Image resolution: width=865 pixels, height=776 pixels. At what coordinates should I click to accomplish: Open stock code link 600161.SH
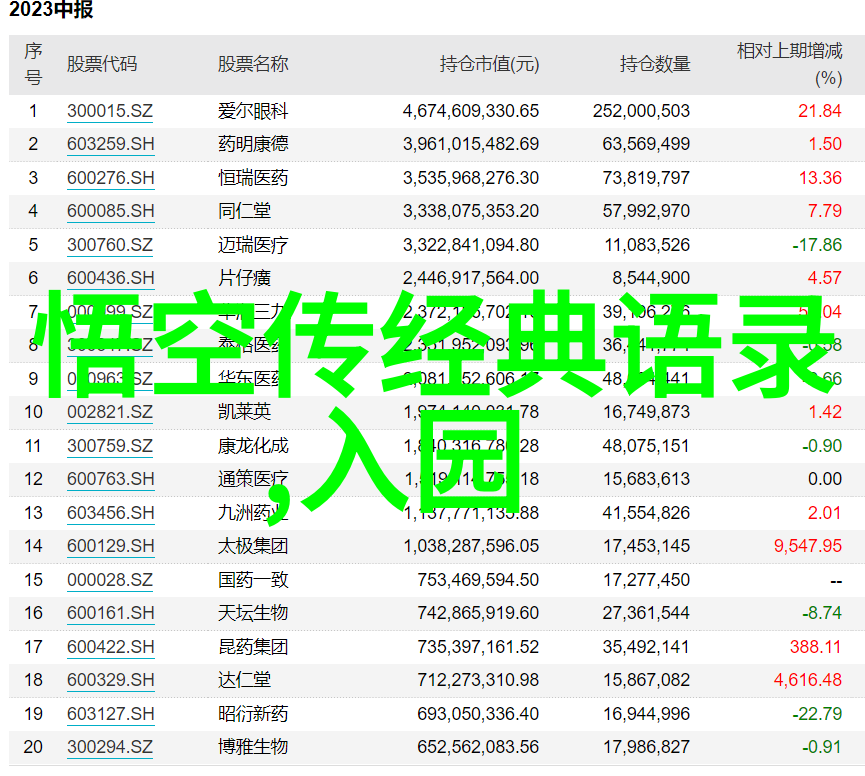click(x=110, y=613)
